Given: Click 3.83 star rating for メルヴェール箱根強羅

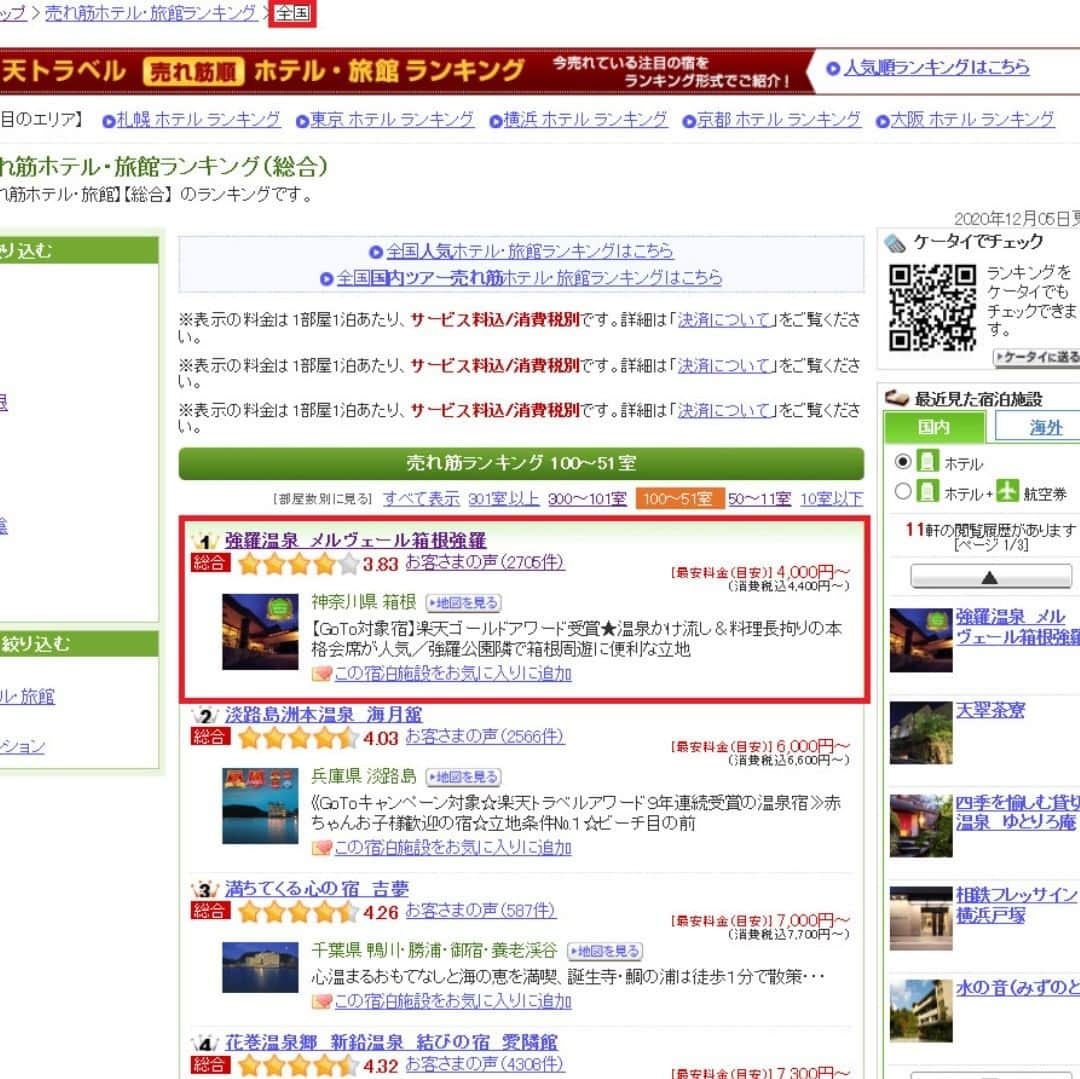Looking at the screenshot, I should point(298,565).
